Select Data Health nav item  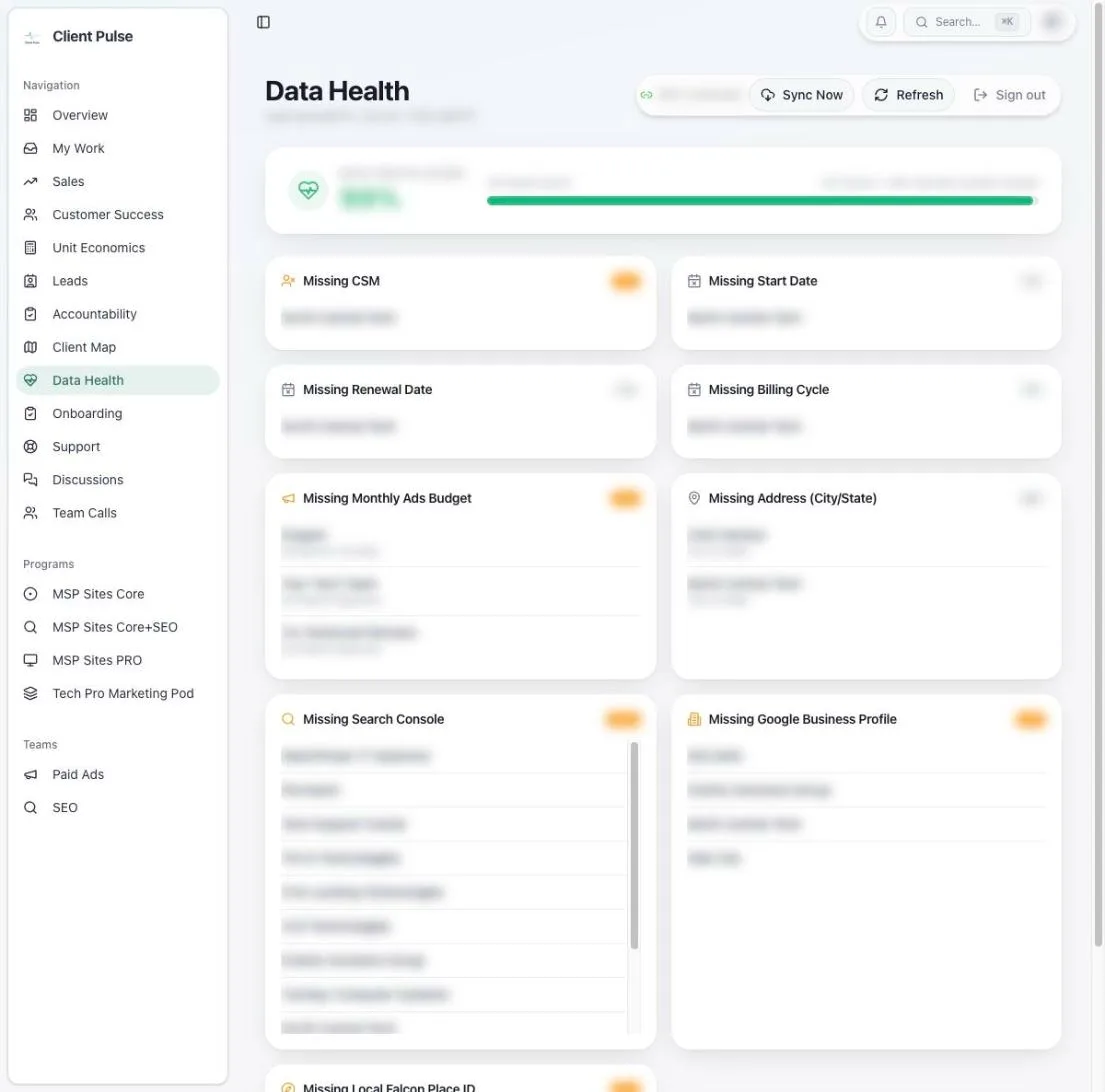pos(118,380)
